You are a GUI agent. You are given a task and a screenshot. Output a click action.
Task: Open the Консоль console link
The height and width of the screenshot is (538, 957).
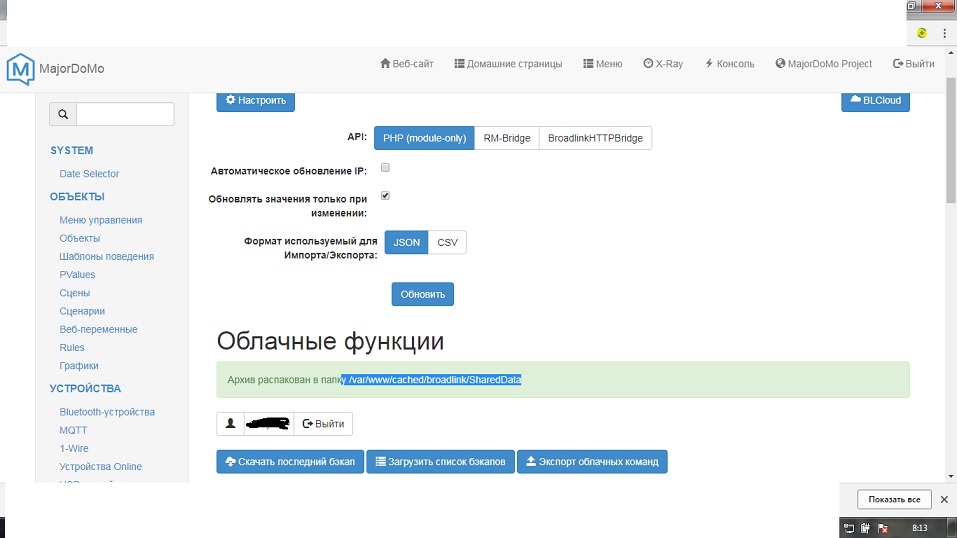[729, 64]
